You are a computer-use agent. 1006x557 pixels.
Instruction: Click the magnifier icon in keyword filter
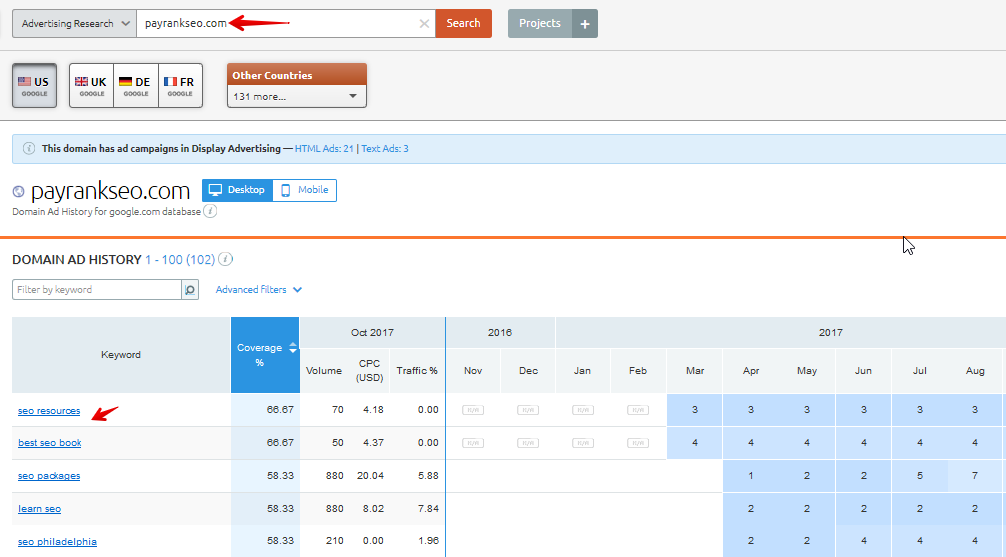pos(190,290)
